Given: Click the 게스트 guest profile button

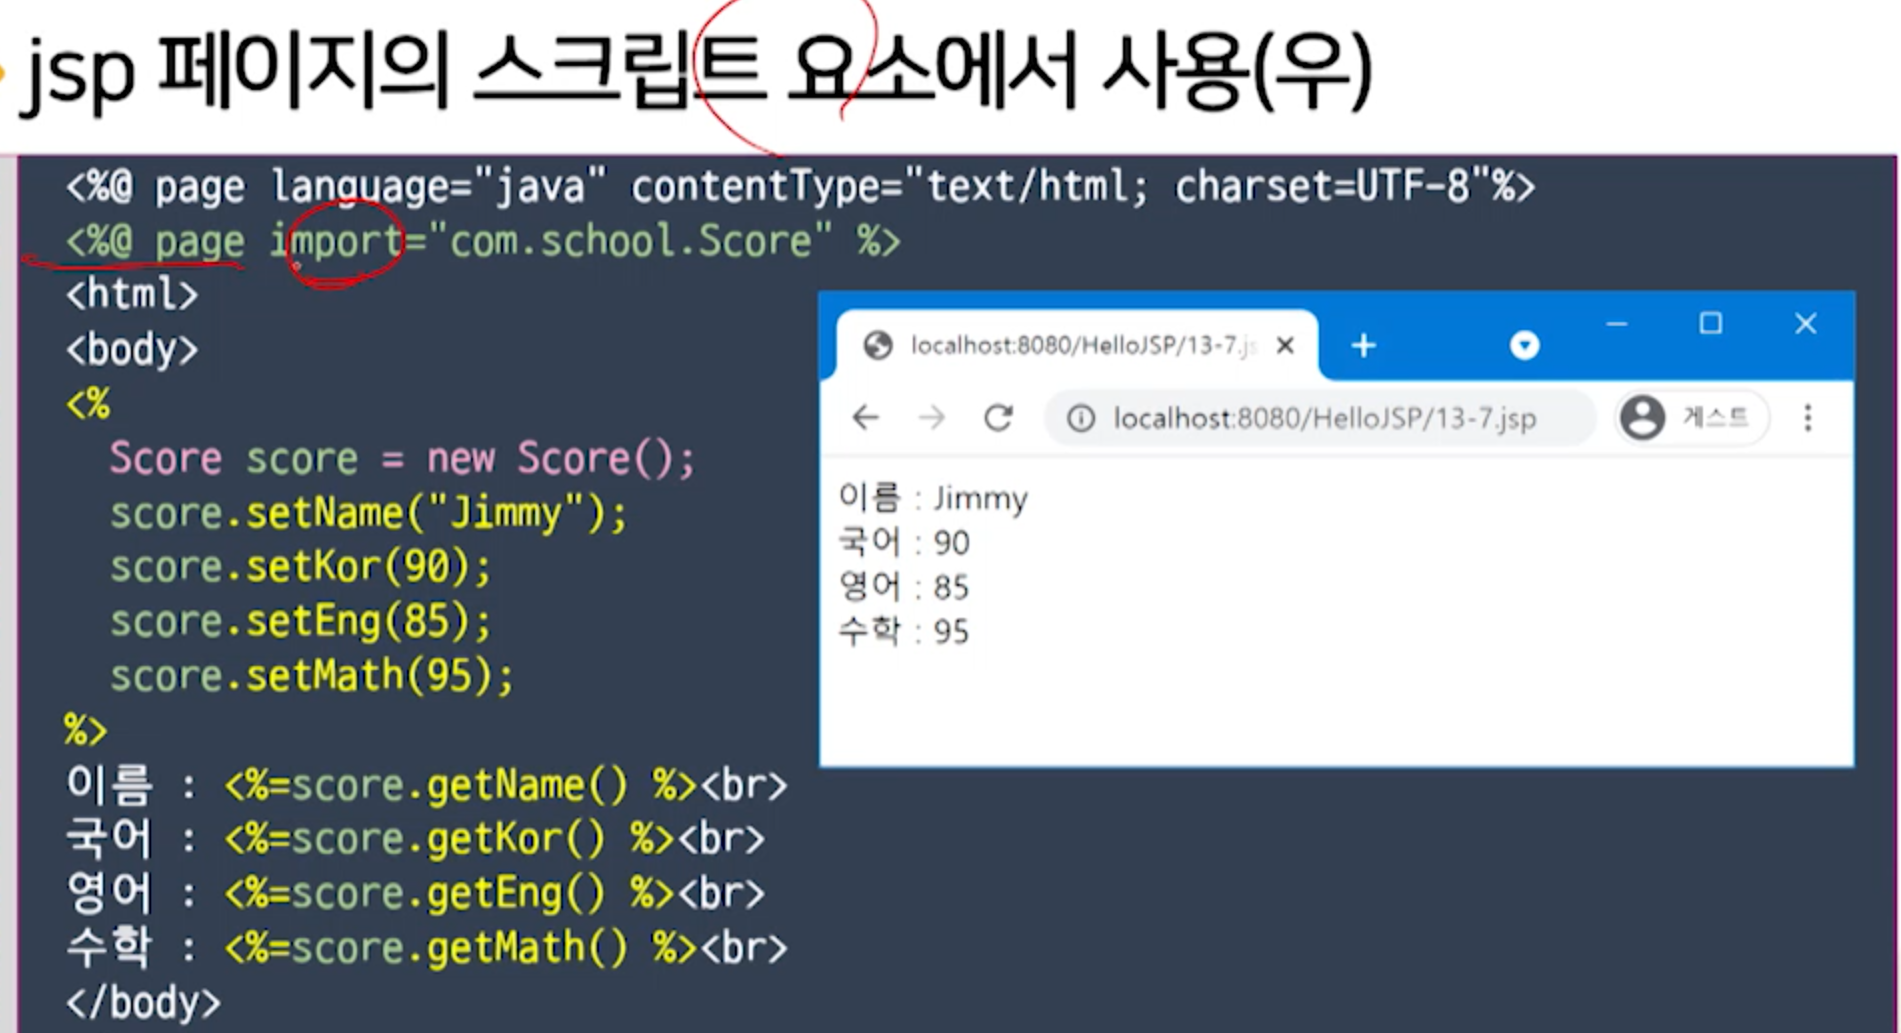Looking at the screenshot, I should point(1691,417).
